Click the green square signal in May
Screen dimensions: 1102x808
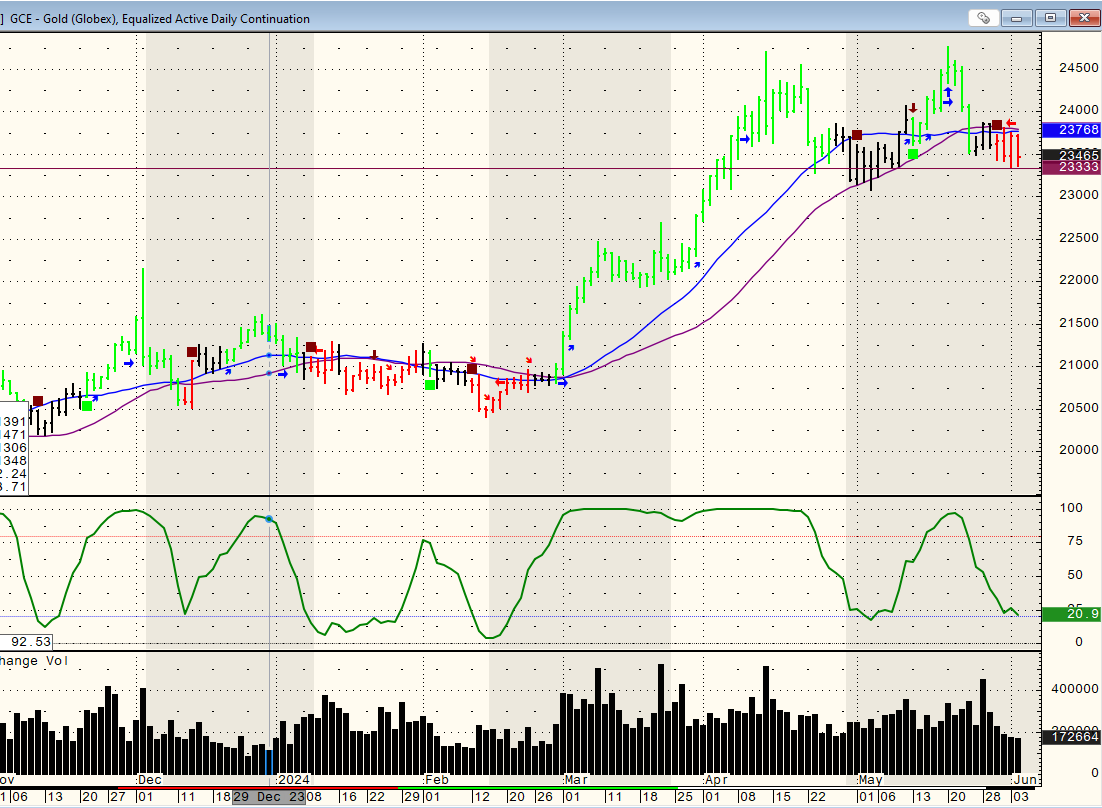[x=912, y=154]
